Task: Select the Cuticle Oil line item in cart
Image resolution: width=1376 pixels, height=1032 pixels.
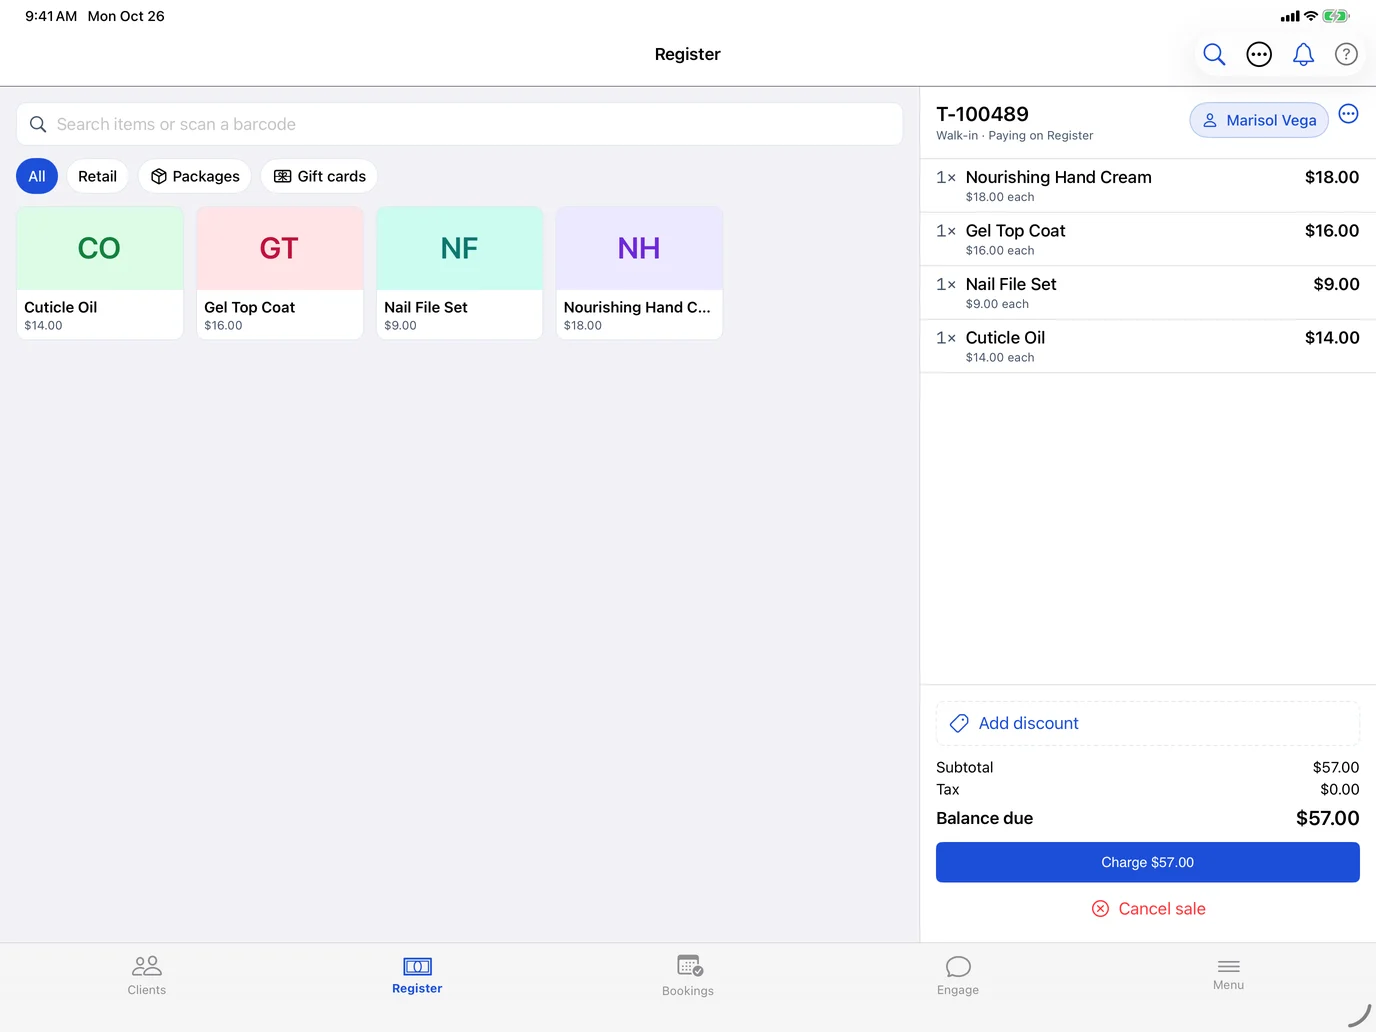Action: pos(1148,346)
